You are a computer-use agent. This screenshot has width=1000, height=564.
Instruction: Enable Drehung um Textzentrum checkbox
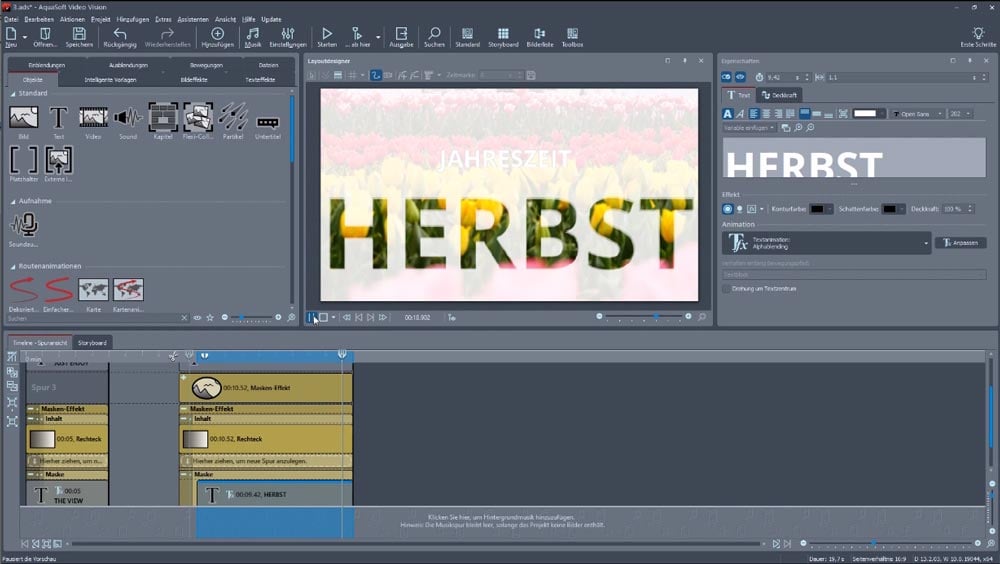click(x=726, y=289)
